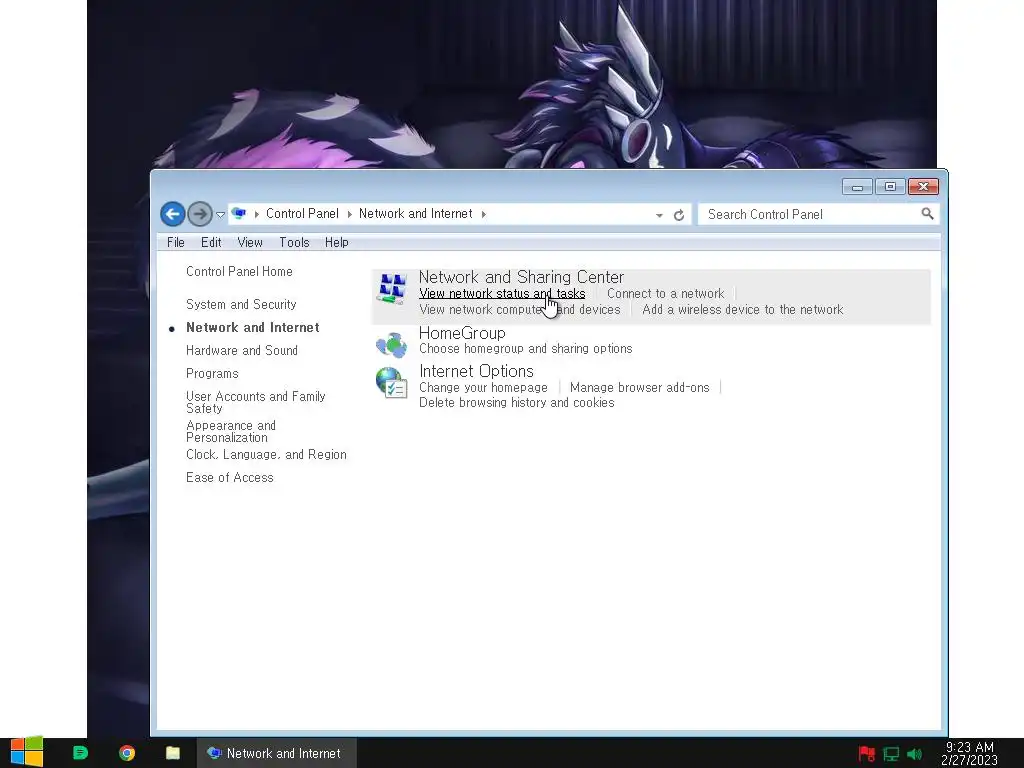
Task: Click the HomeGroup icon
Action: pos(391,344)
